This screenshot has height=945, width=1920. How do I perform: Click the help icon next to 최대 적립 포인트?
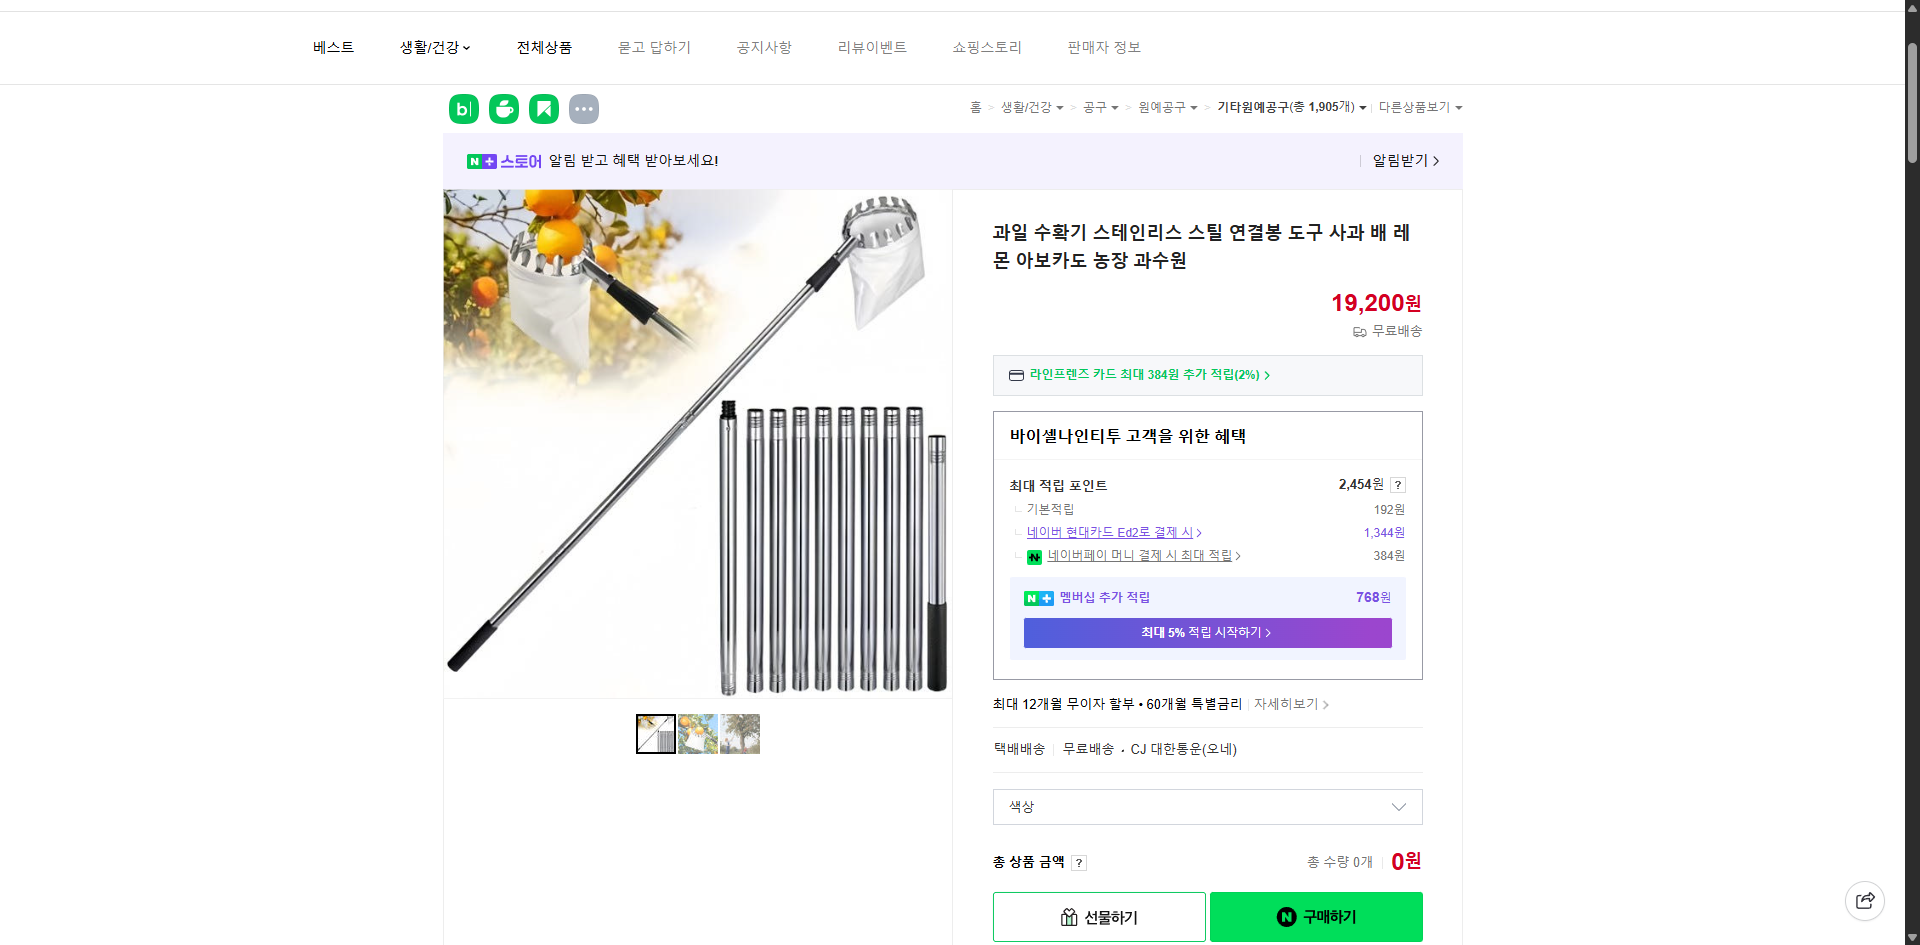1398,484
